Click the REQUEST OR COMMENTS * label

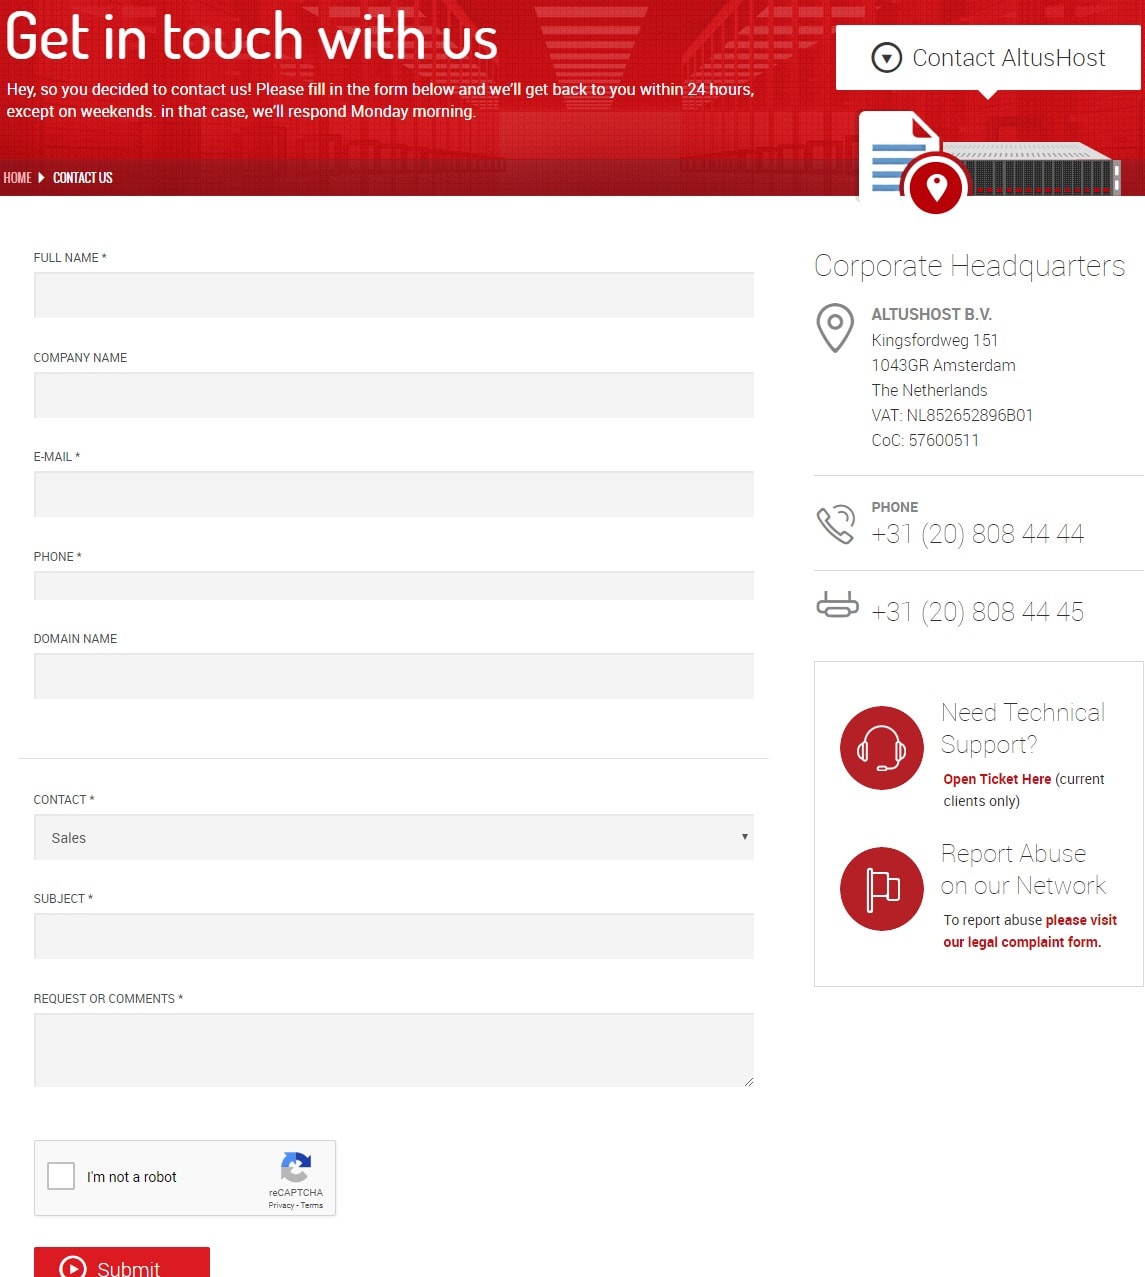(x=108, y=999)
